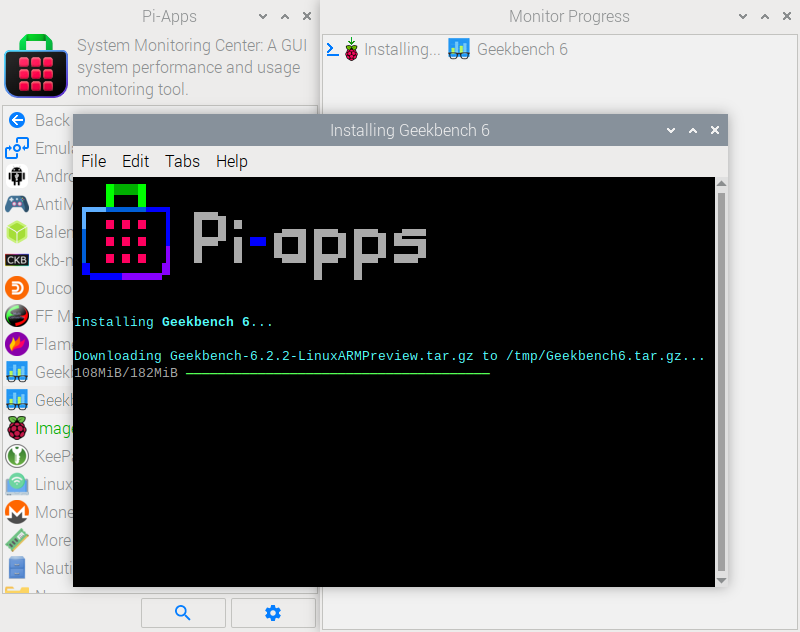The width and height of the screenshot is (800, 632).
Task: Open the Edit menu in terminal
Action: tap(135, 161)
